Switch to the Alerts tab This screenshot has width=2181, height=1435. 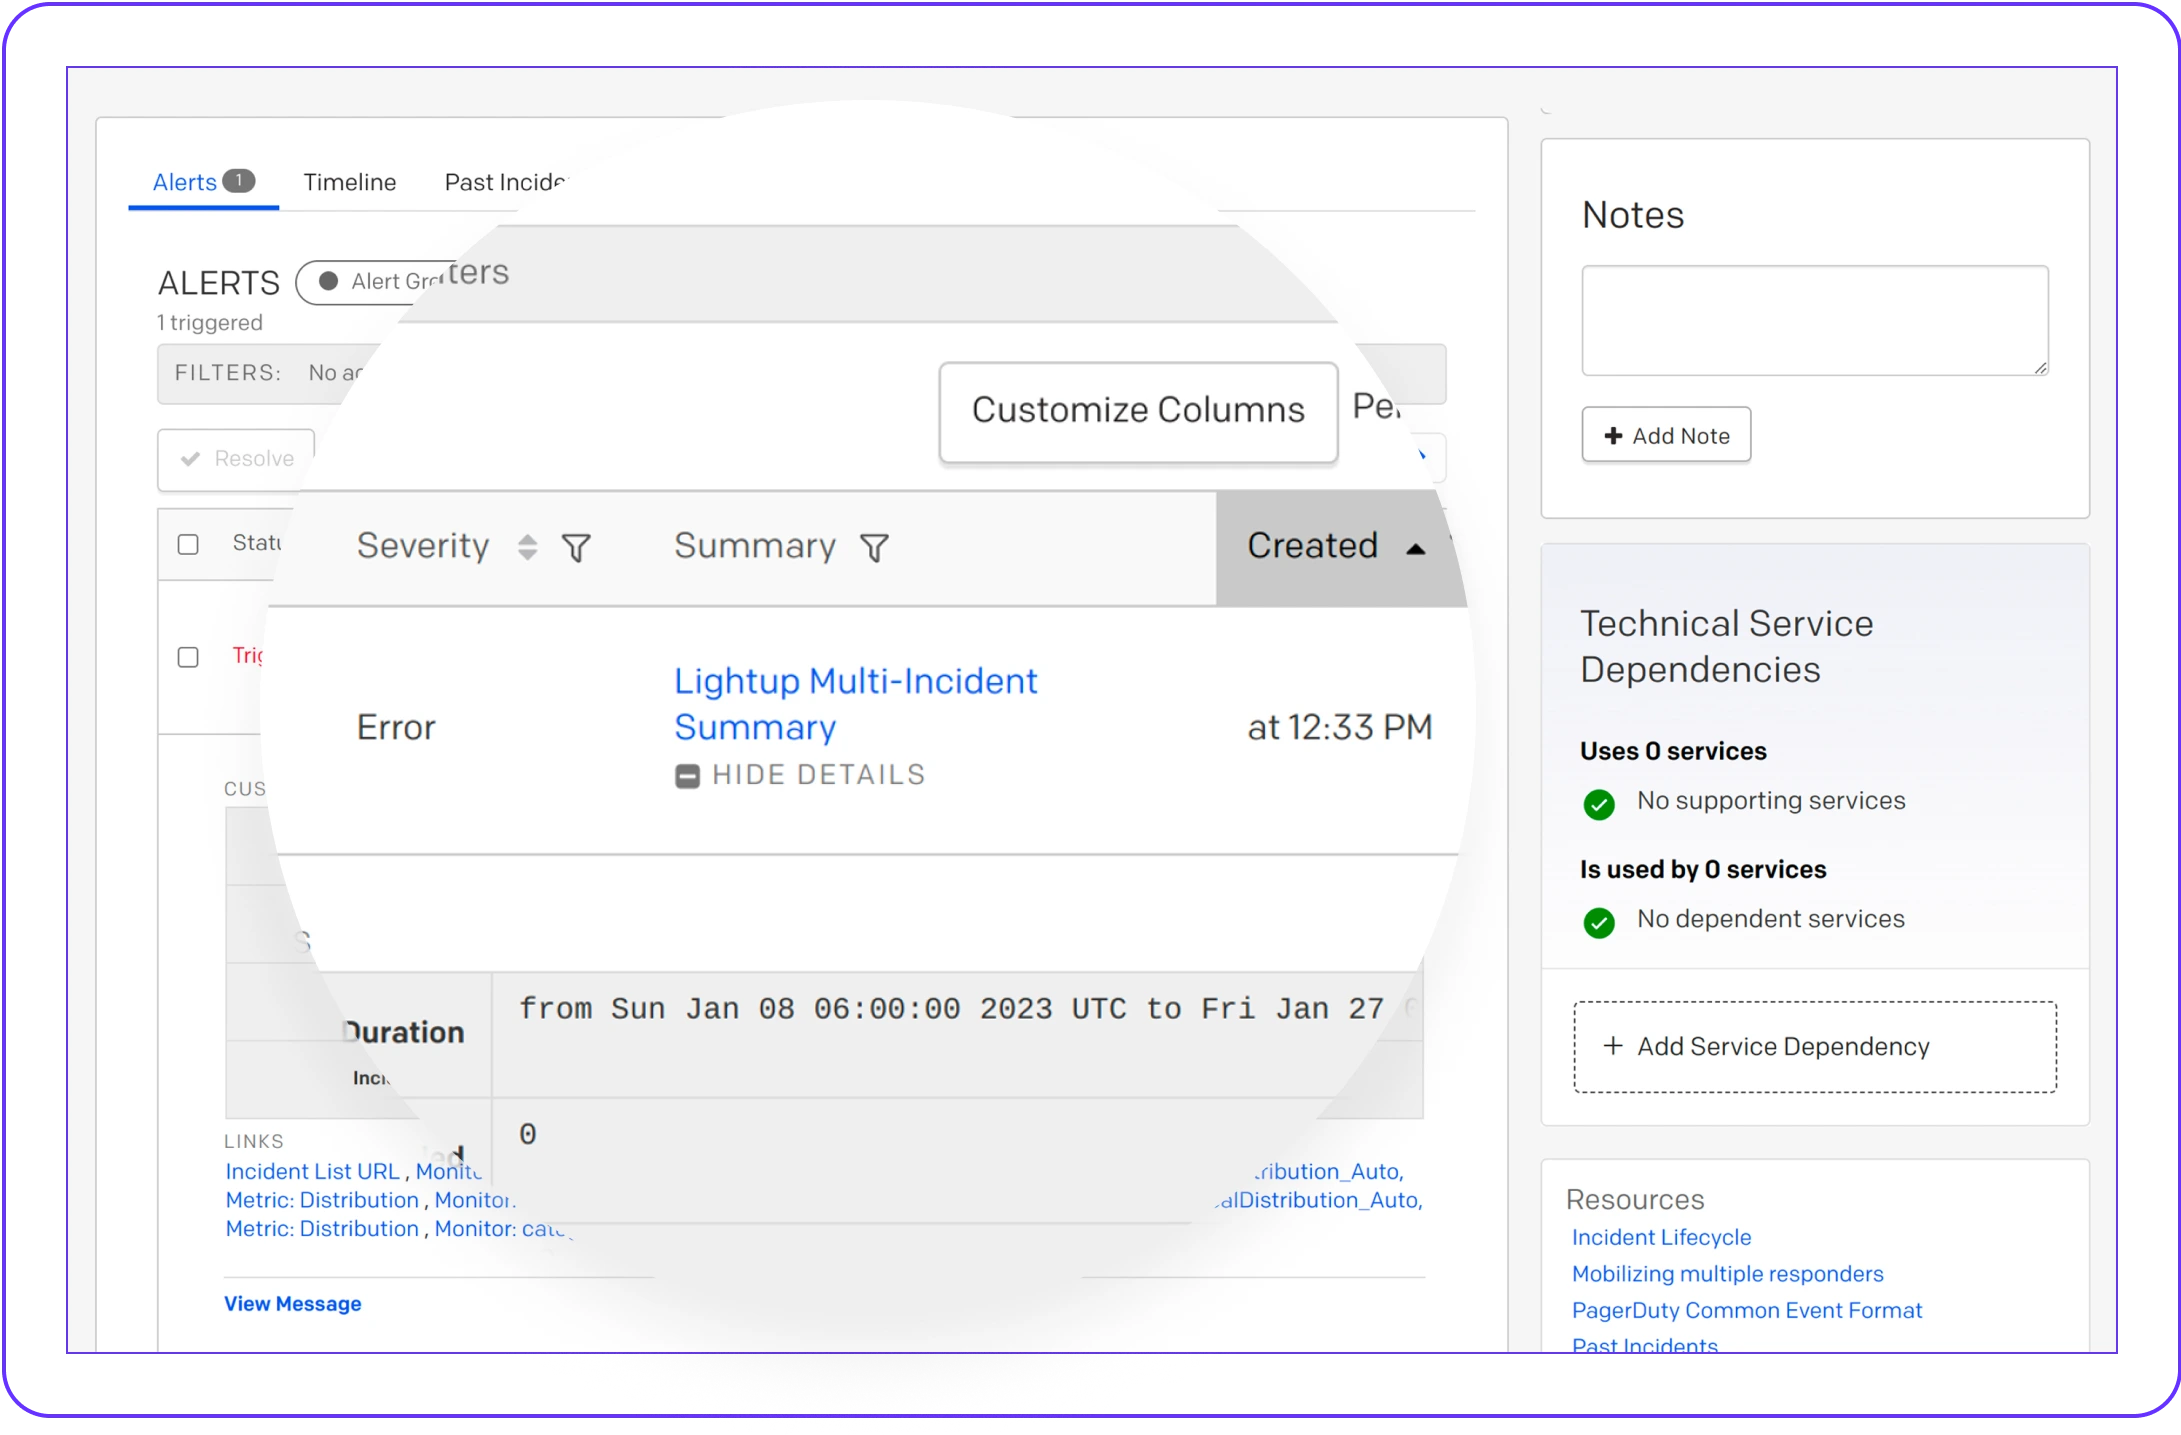click(x=186, y=182)
